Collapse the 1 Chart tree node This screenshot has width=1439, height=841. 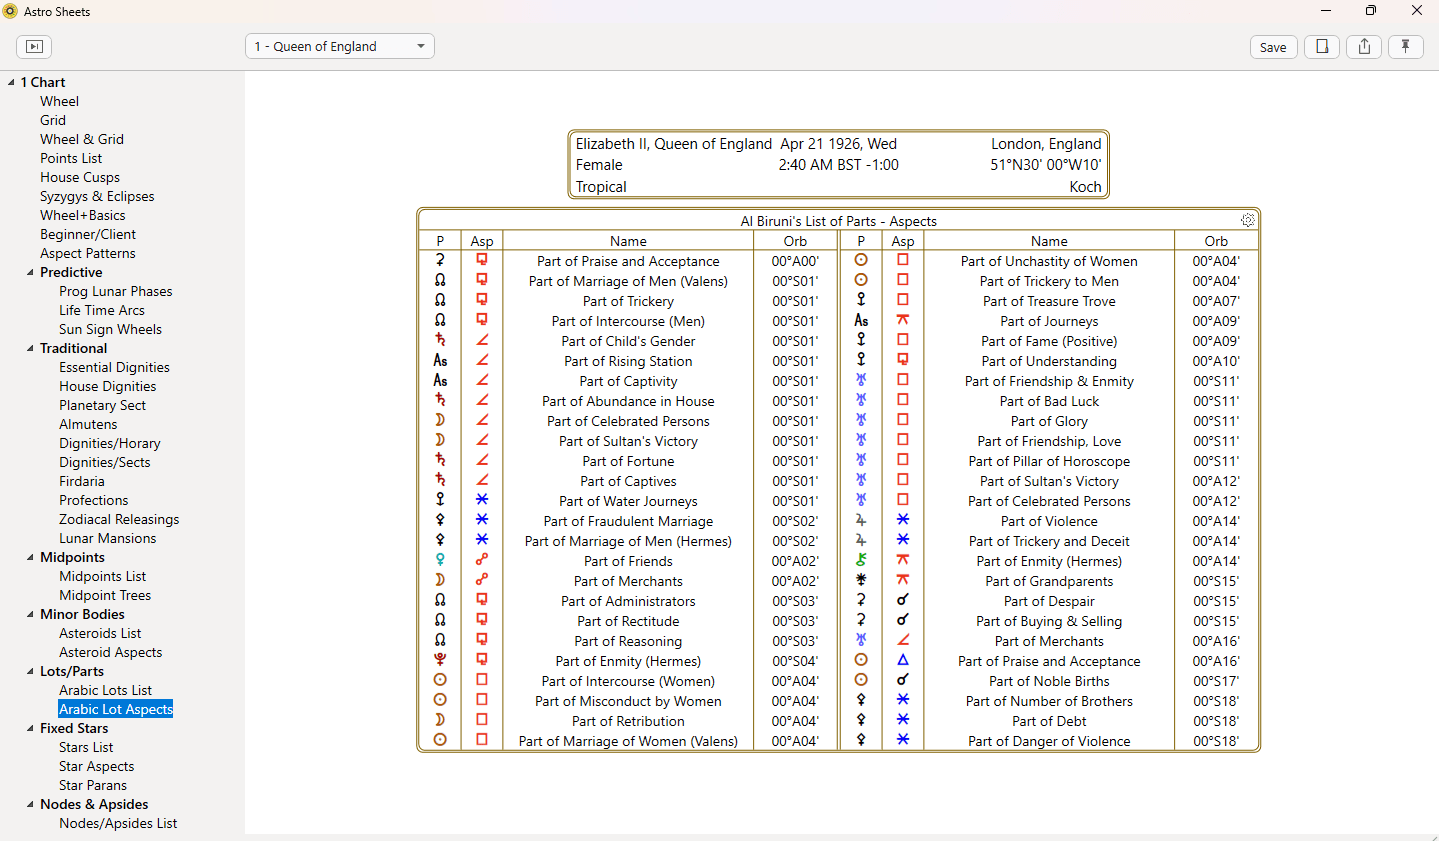11,82
